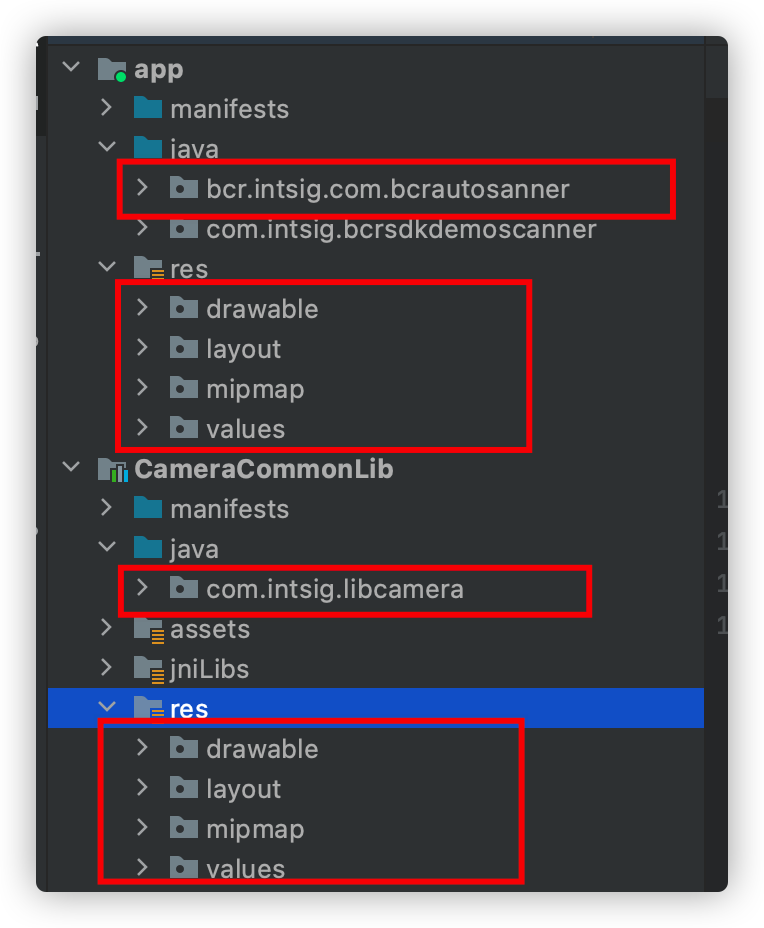Click the jniLibs folder icon
This screenshot has height=928, width=764.
click(x=149, y=669)
